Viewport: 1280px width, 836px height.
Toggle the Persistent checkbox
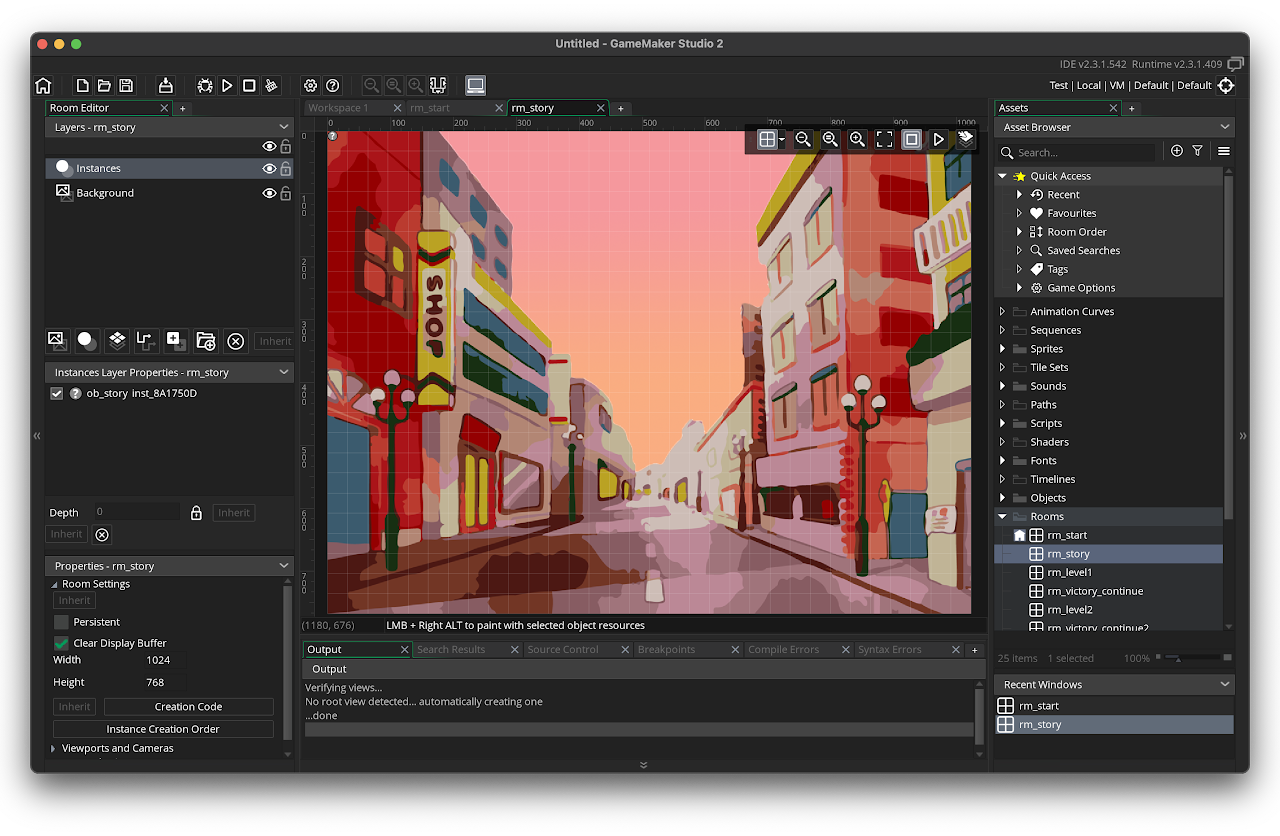coord(61,622)
